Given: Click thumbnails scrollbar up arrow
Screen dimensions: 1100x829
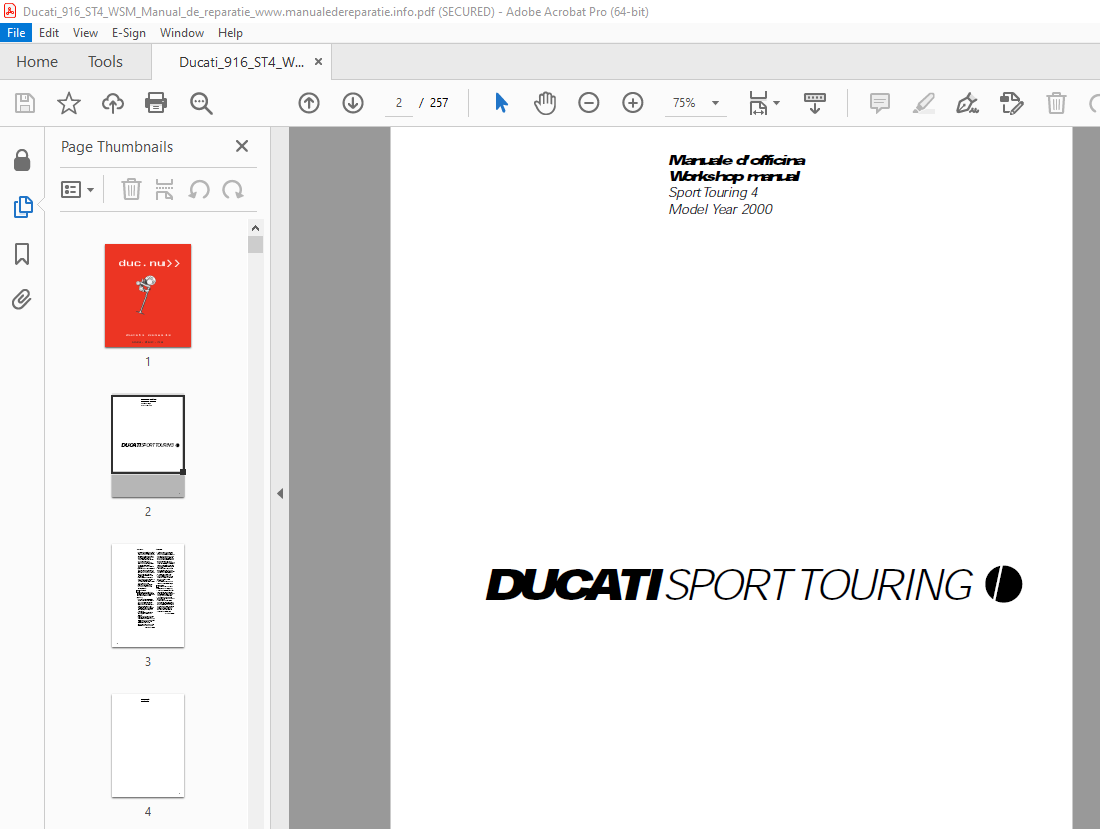Looking at the screenshot, I should tap(255, 228).
